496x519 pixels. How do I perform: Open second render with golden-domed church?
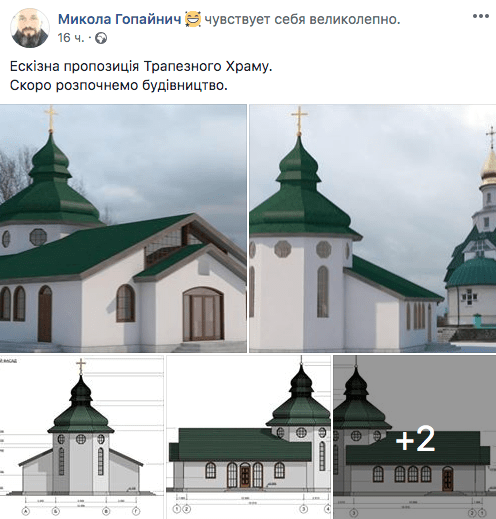373,228
